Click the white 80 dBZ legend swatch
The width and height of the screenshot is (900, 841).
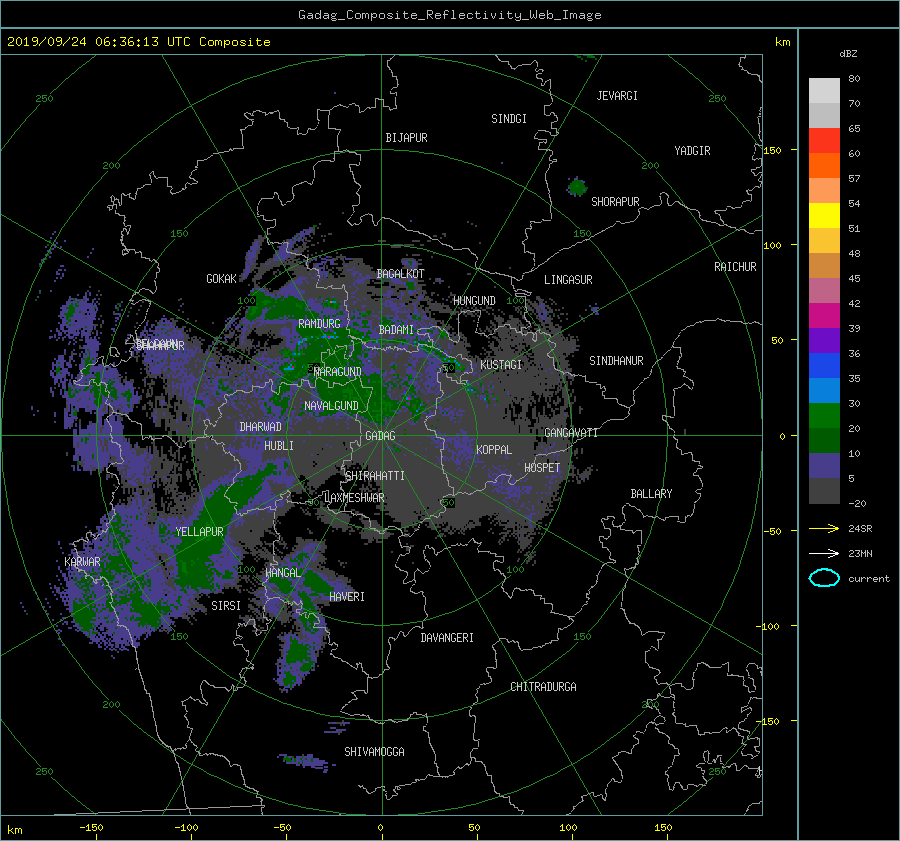[824, 90]
